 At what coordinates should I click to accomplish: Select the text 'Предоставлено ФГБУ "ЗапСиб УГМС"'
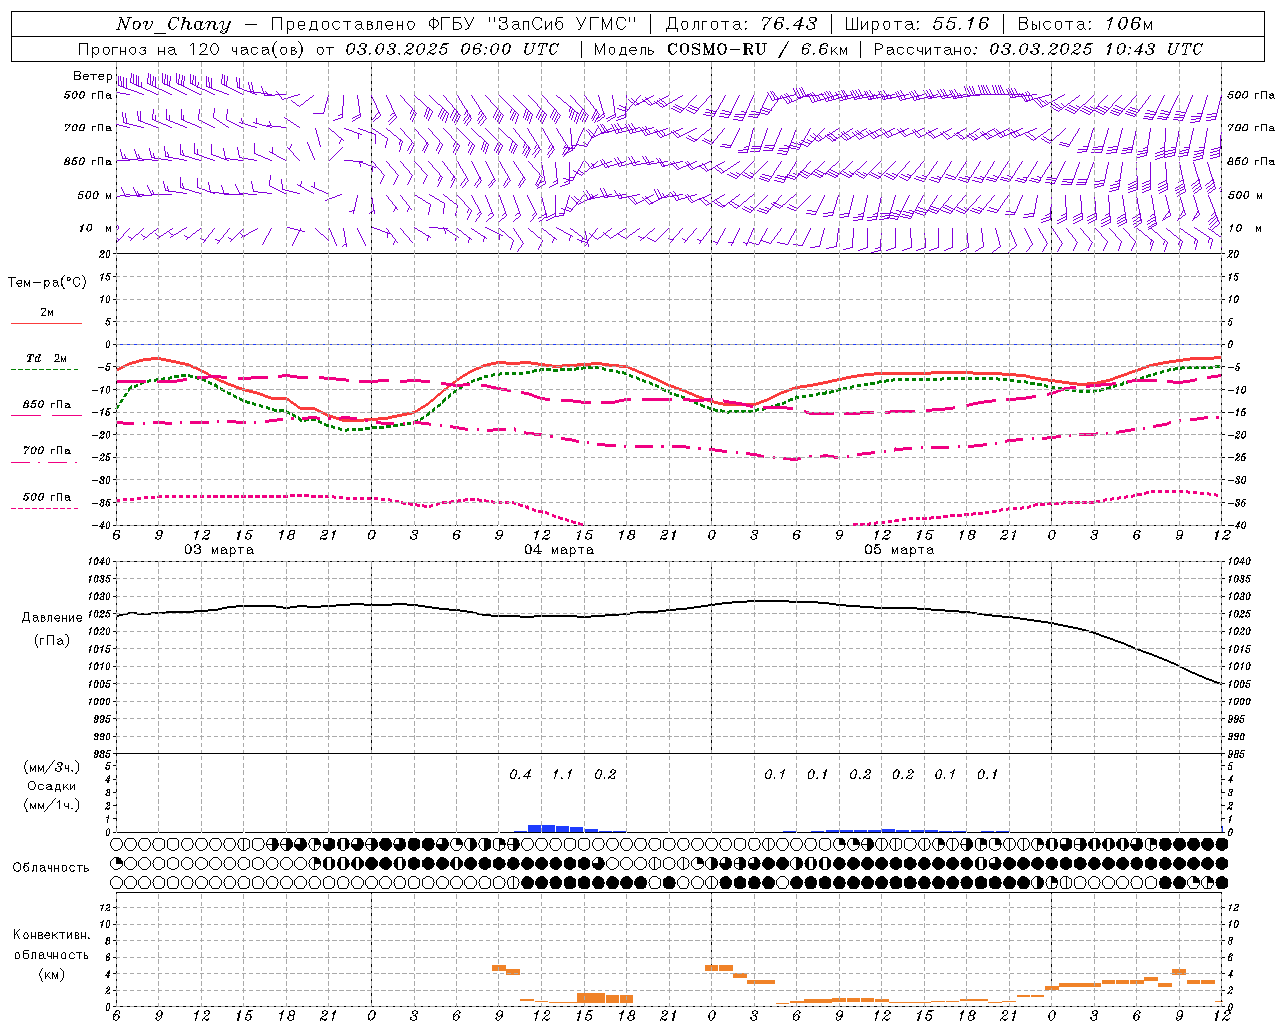(x=454, y=24)
